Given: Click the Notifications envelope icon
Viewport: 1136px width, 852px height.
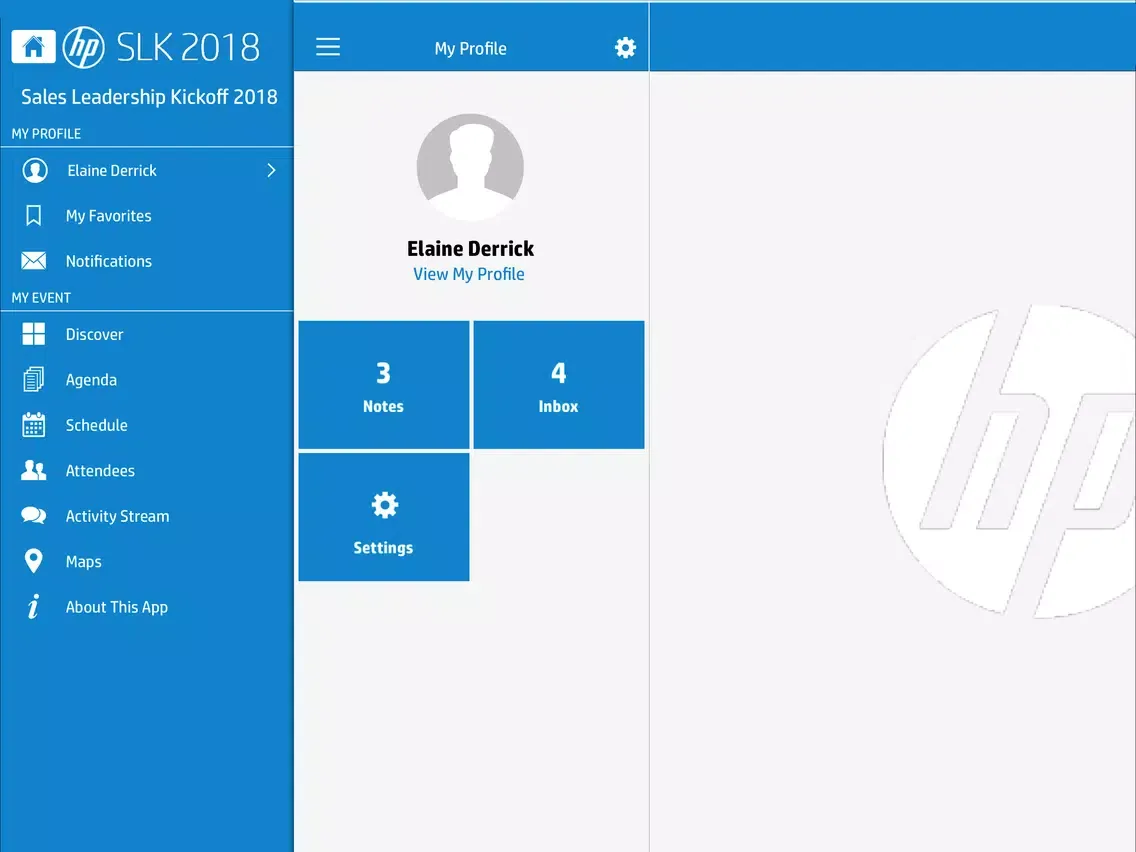Looking at the screenshot, I should (33, 261).
